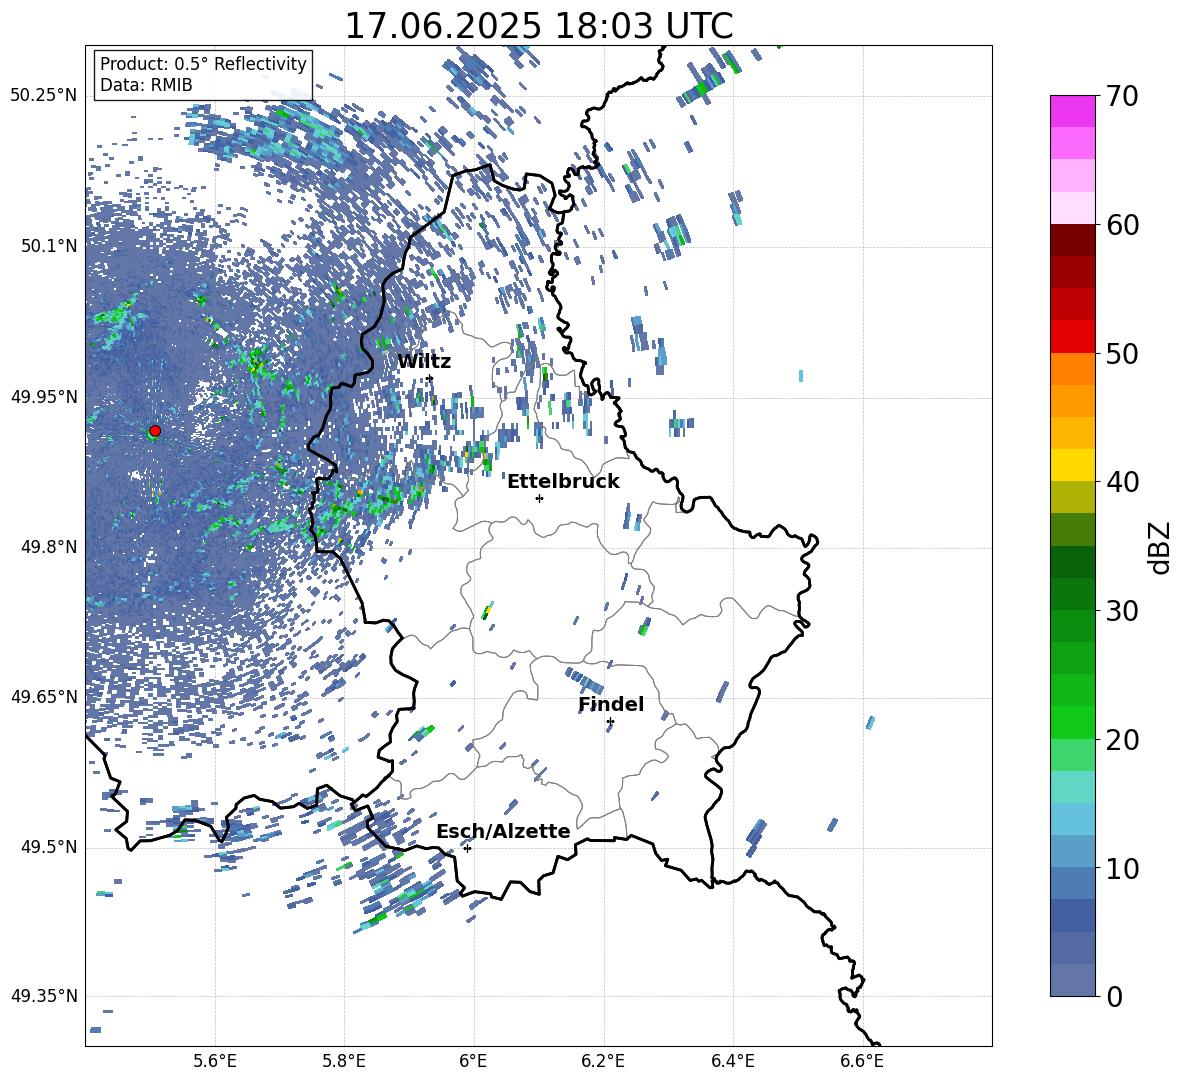Viewport: 1184px width, 1081px height.
Task: Click the longitude label 6.6°E
Action: coord(862,1061)
